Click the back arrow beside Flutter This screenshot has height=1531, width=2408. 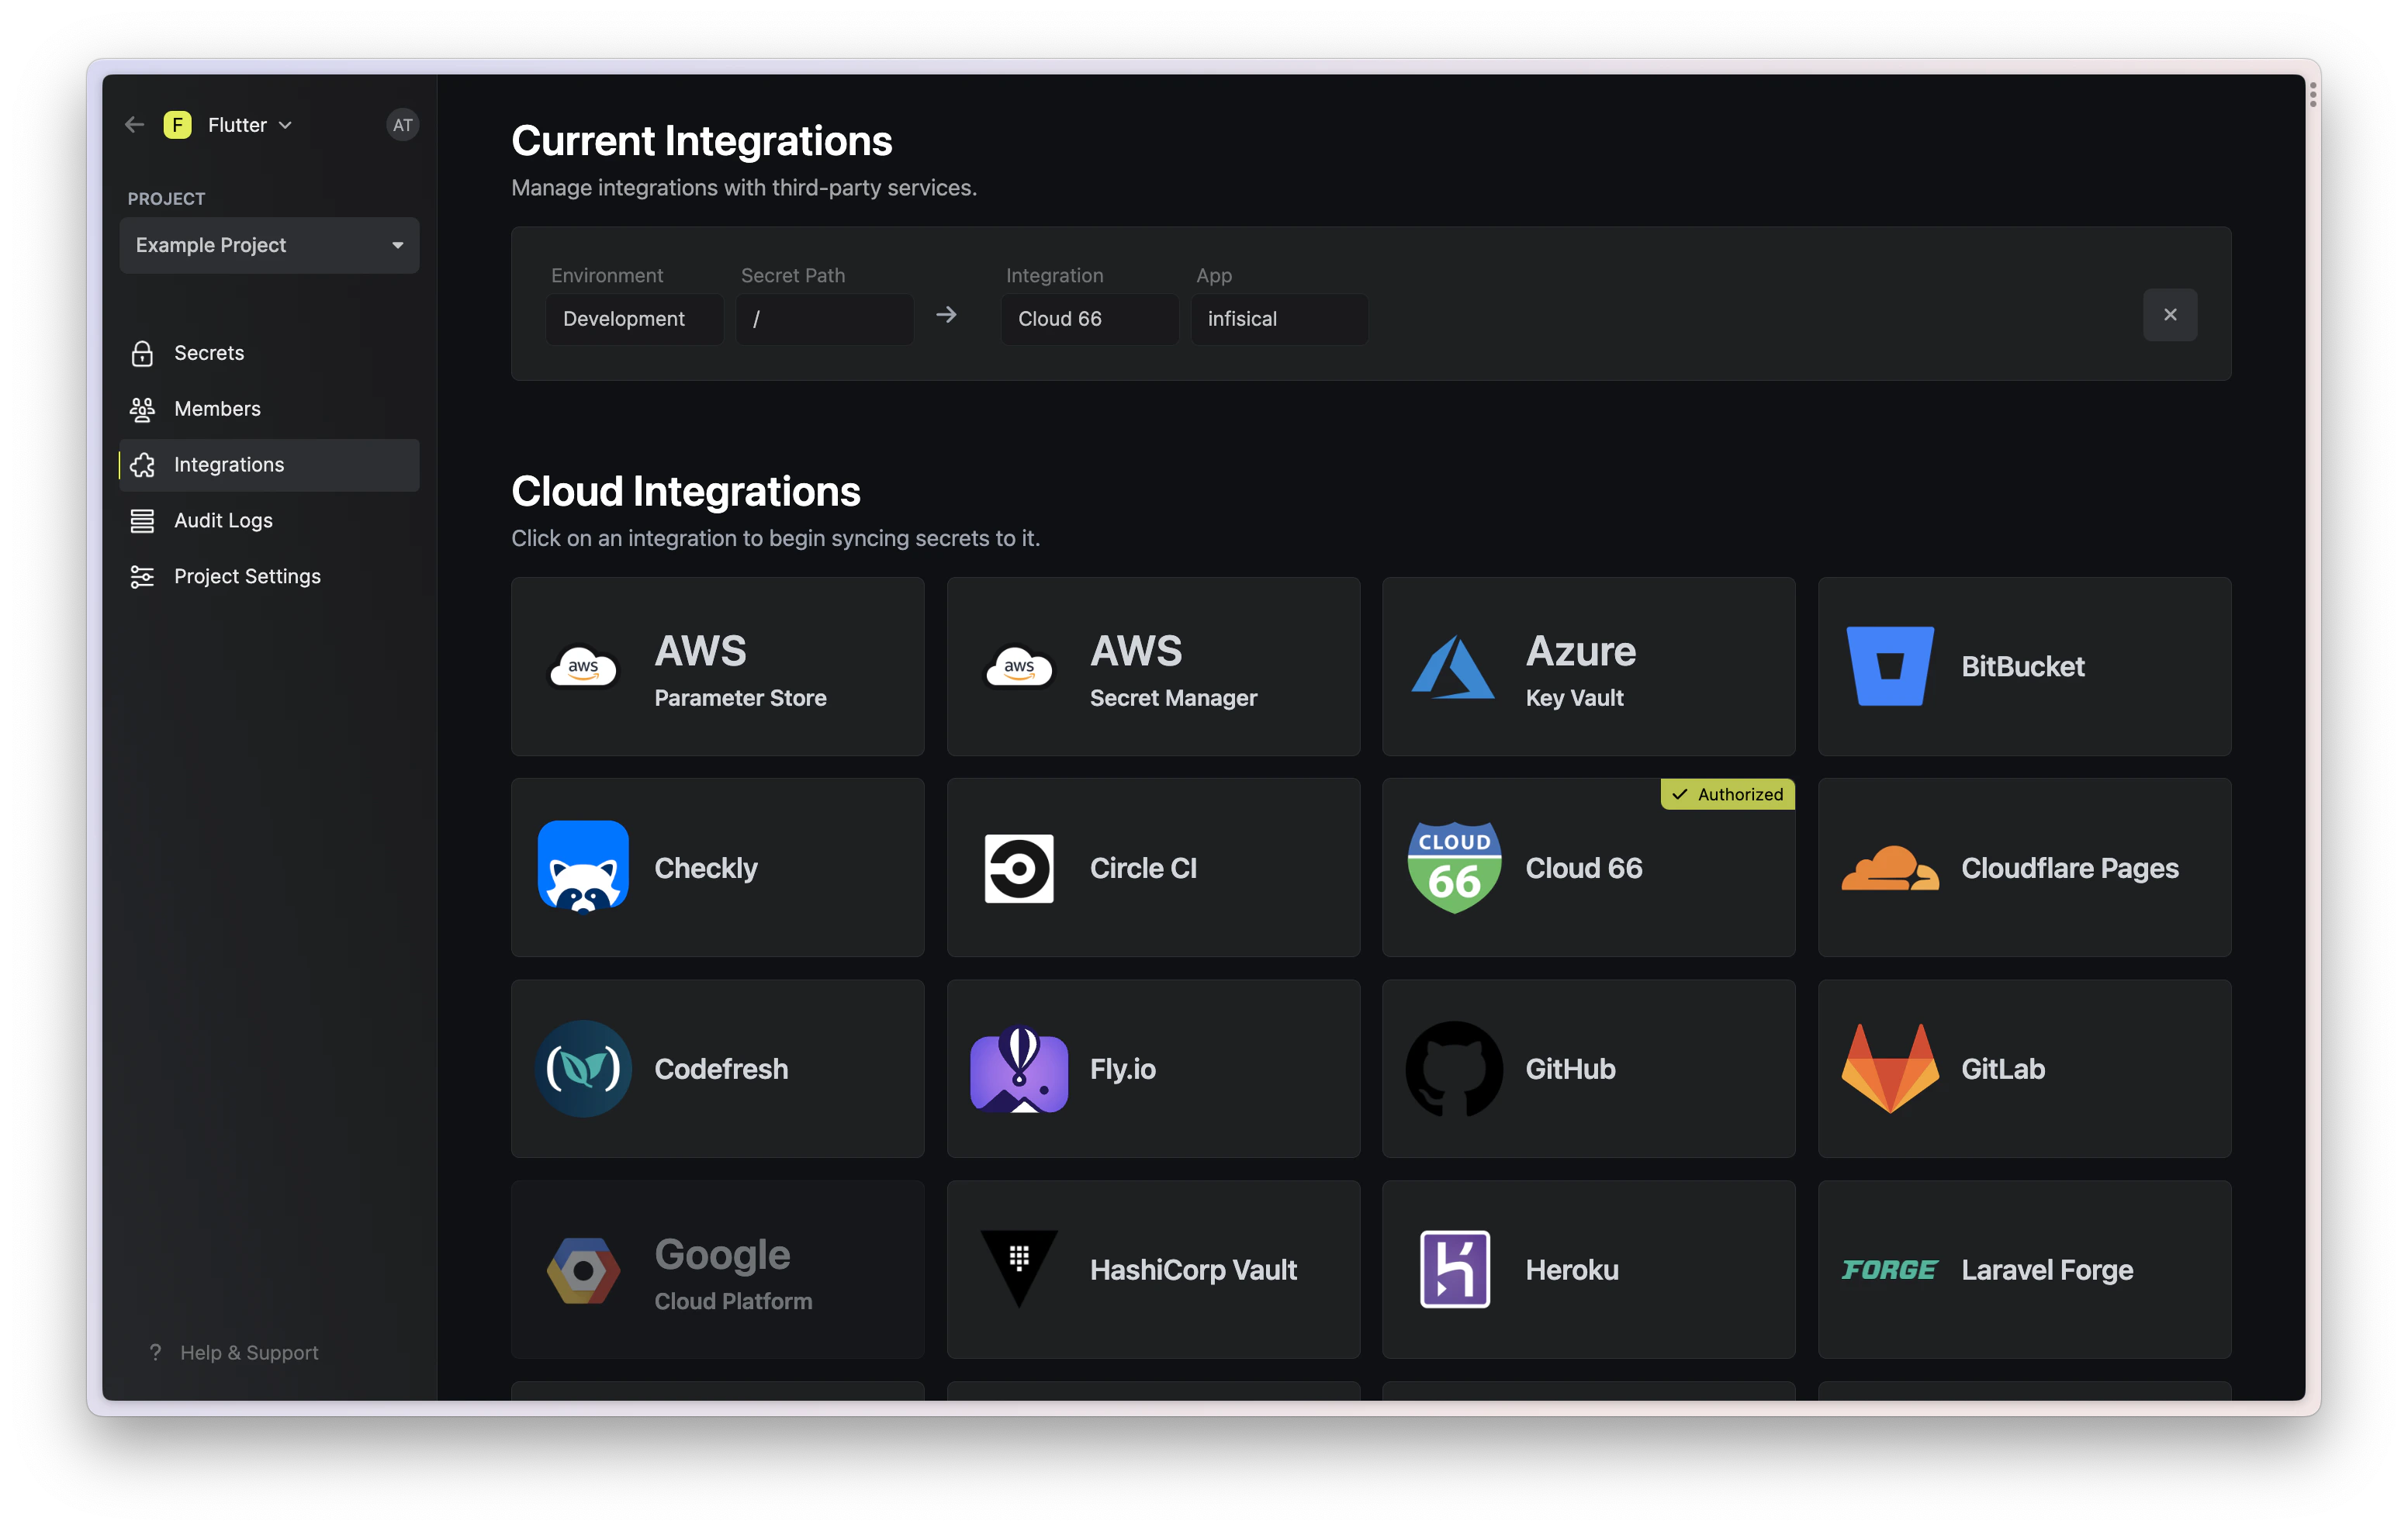134,125
